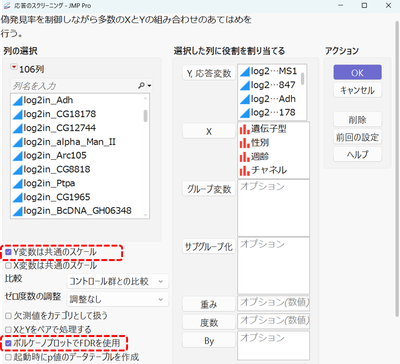Open the ゼロ度数の調整 dropdown

click(117, 299)
